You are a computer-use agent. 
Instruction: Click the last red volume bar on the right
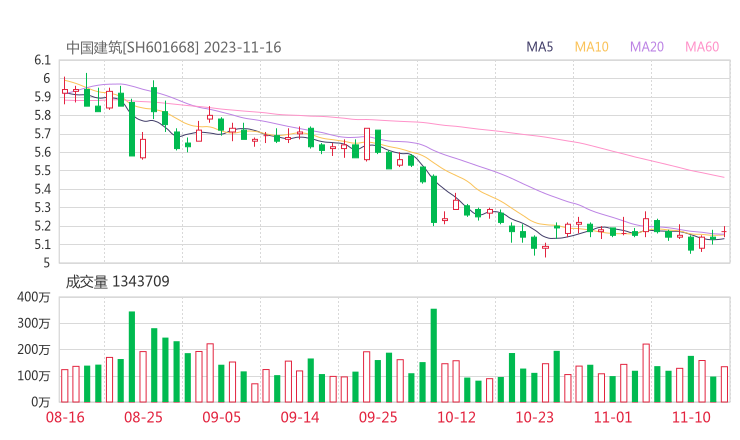[x=724, y=384]
